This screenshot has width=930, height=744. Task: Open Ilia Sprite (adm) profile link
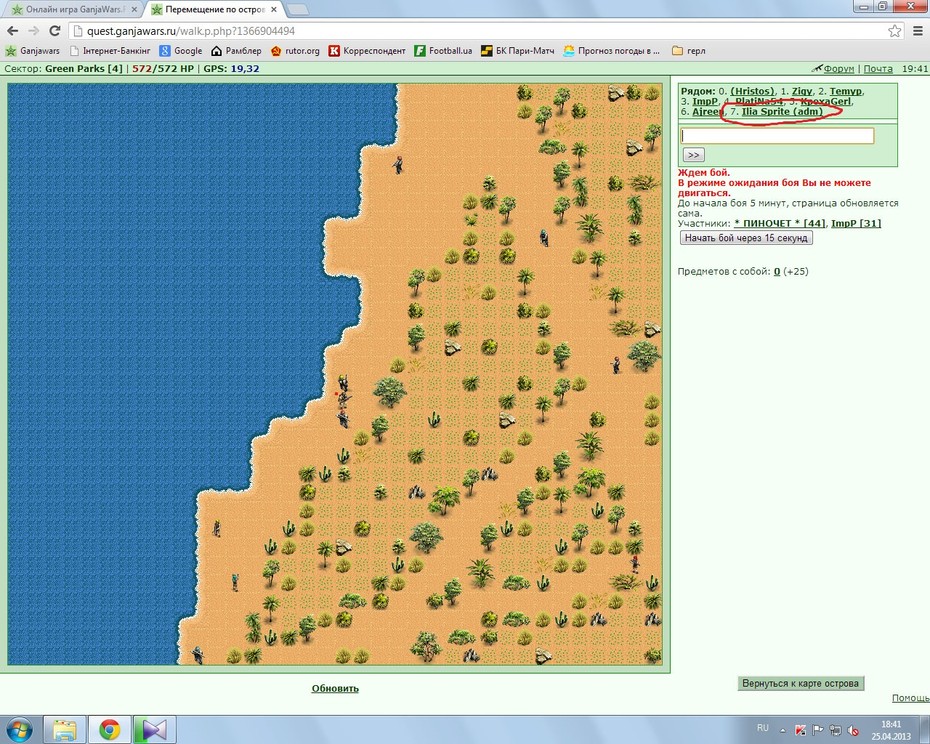(x=782, y=112)
